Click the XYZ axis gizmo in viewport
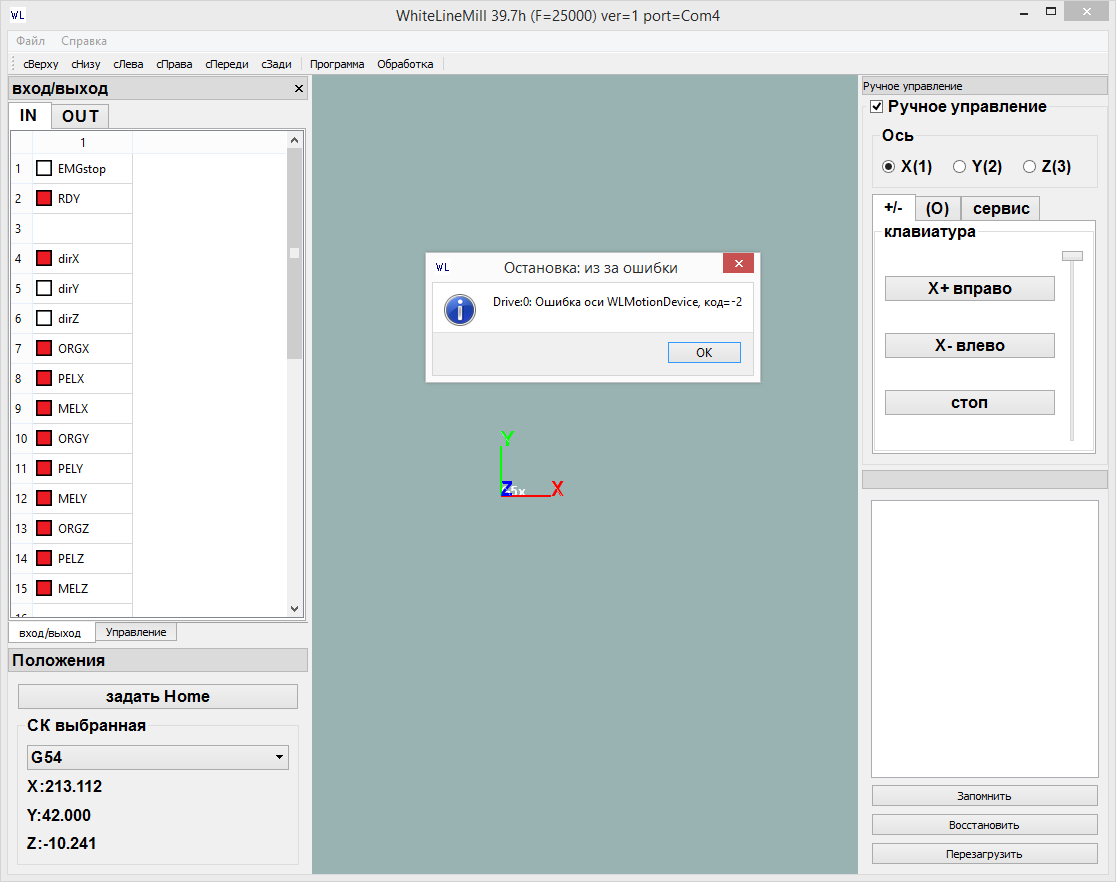The image size is (1116, 882). coord(531,465)
